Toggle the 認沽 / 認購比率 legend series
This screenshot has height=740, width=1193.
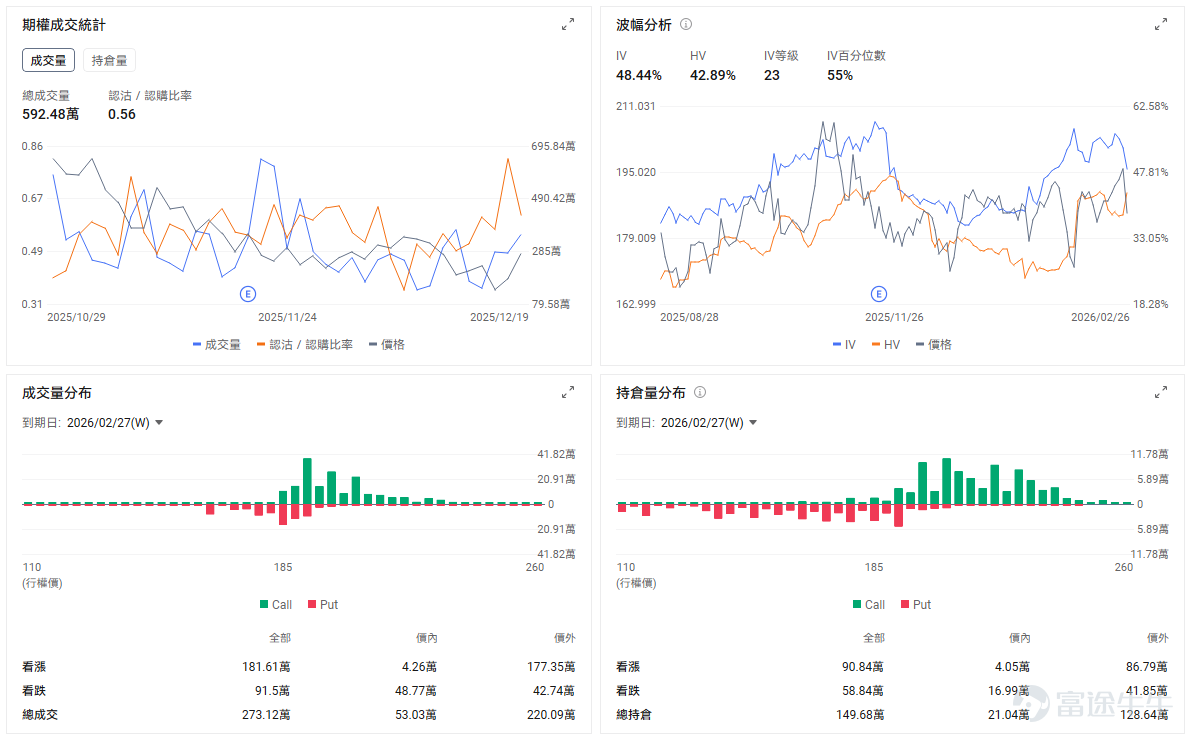tap(305, 345)
